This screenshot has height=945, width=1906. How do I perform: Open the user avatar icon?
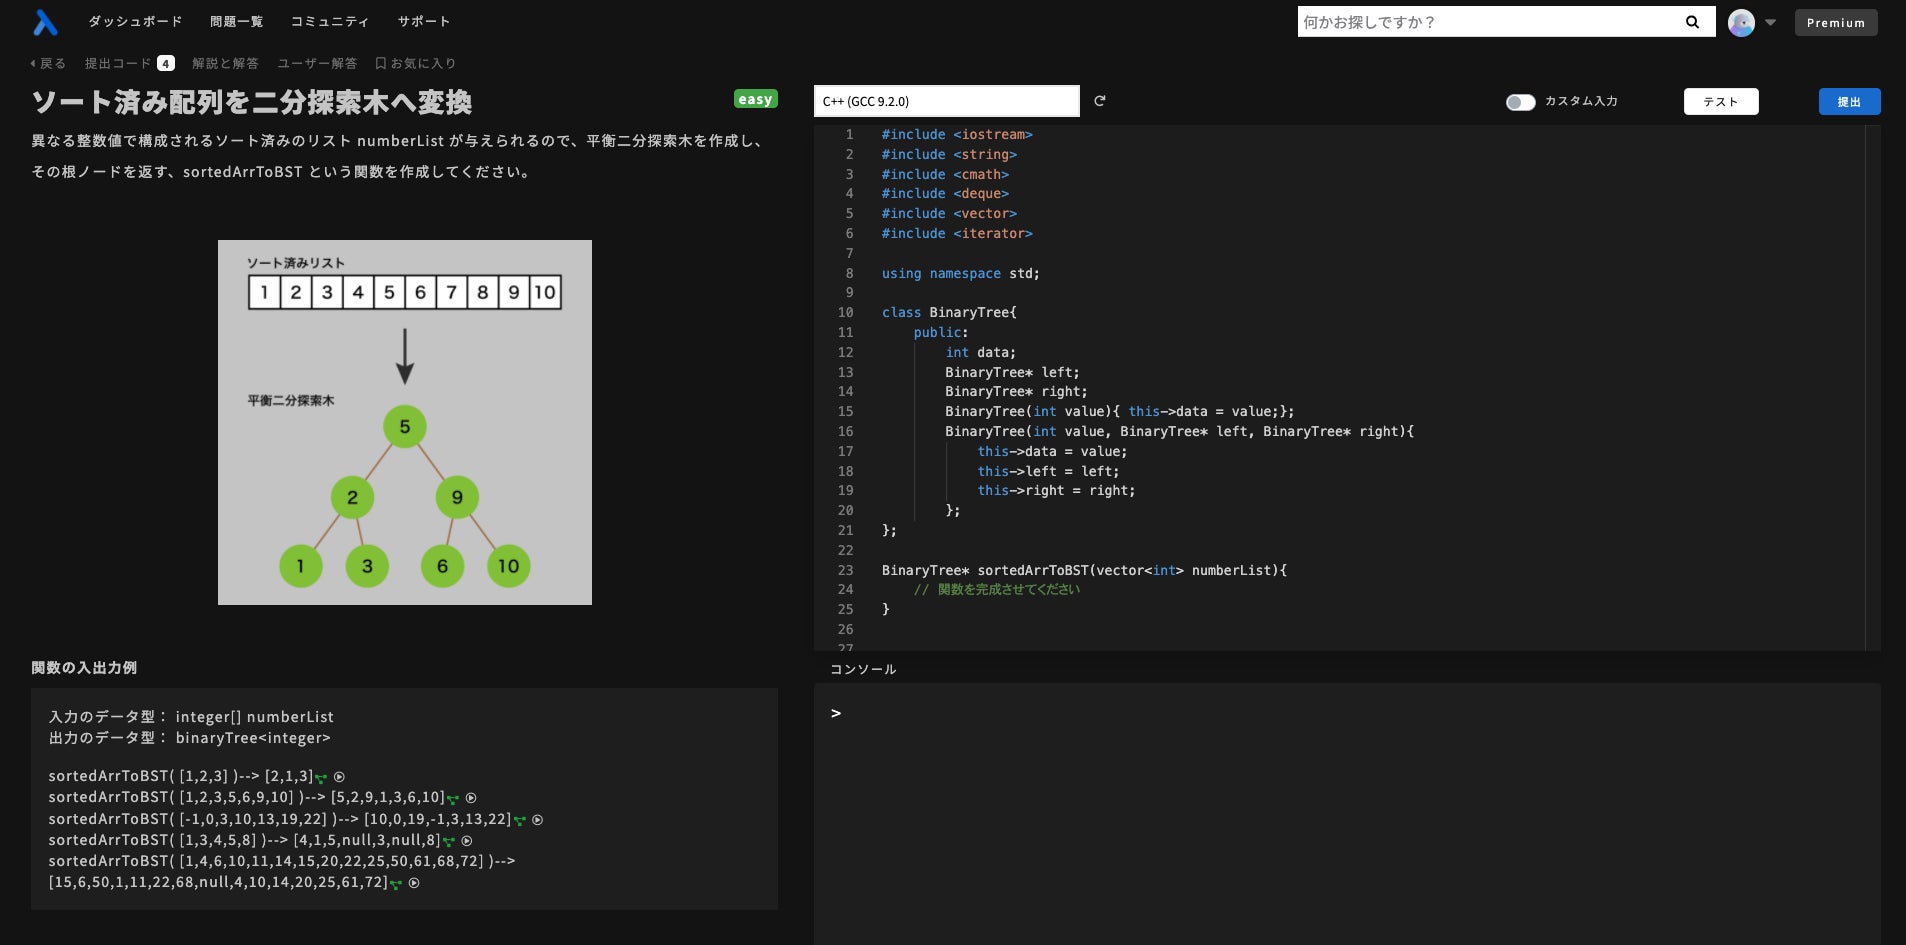pyautogui.click(x=1741, y=22)
